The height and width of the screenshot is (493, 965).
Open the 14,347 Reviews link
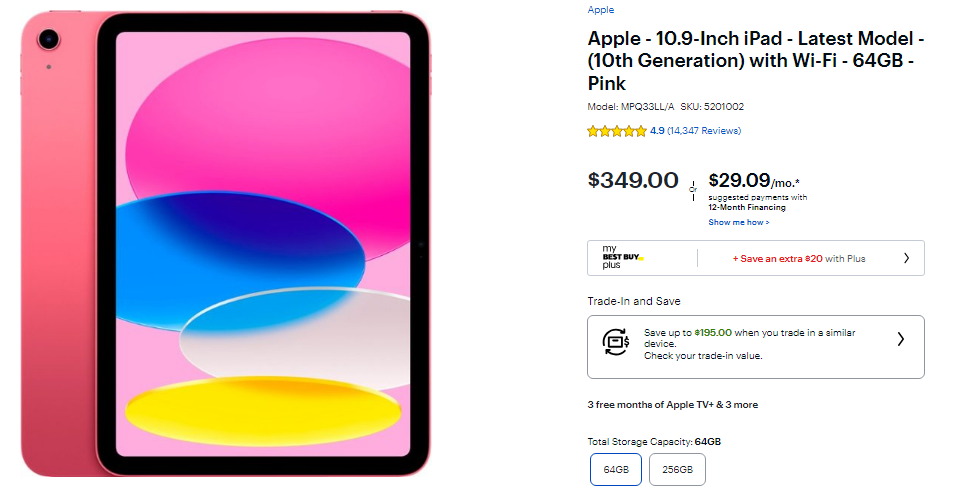pyautogui.click(x=704, y=131)
